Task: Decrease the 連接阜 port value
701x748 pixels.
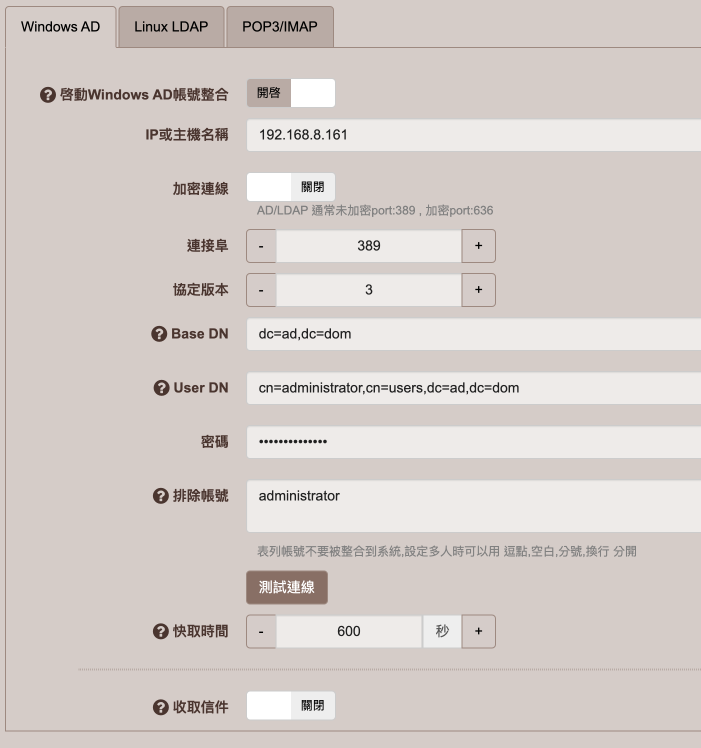Action: (x=261, y=246)
